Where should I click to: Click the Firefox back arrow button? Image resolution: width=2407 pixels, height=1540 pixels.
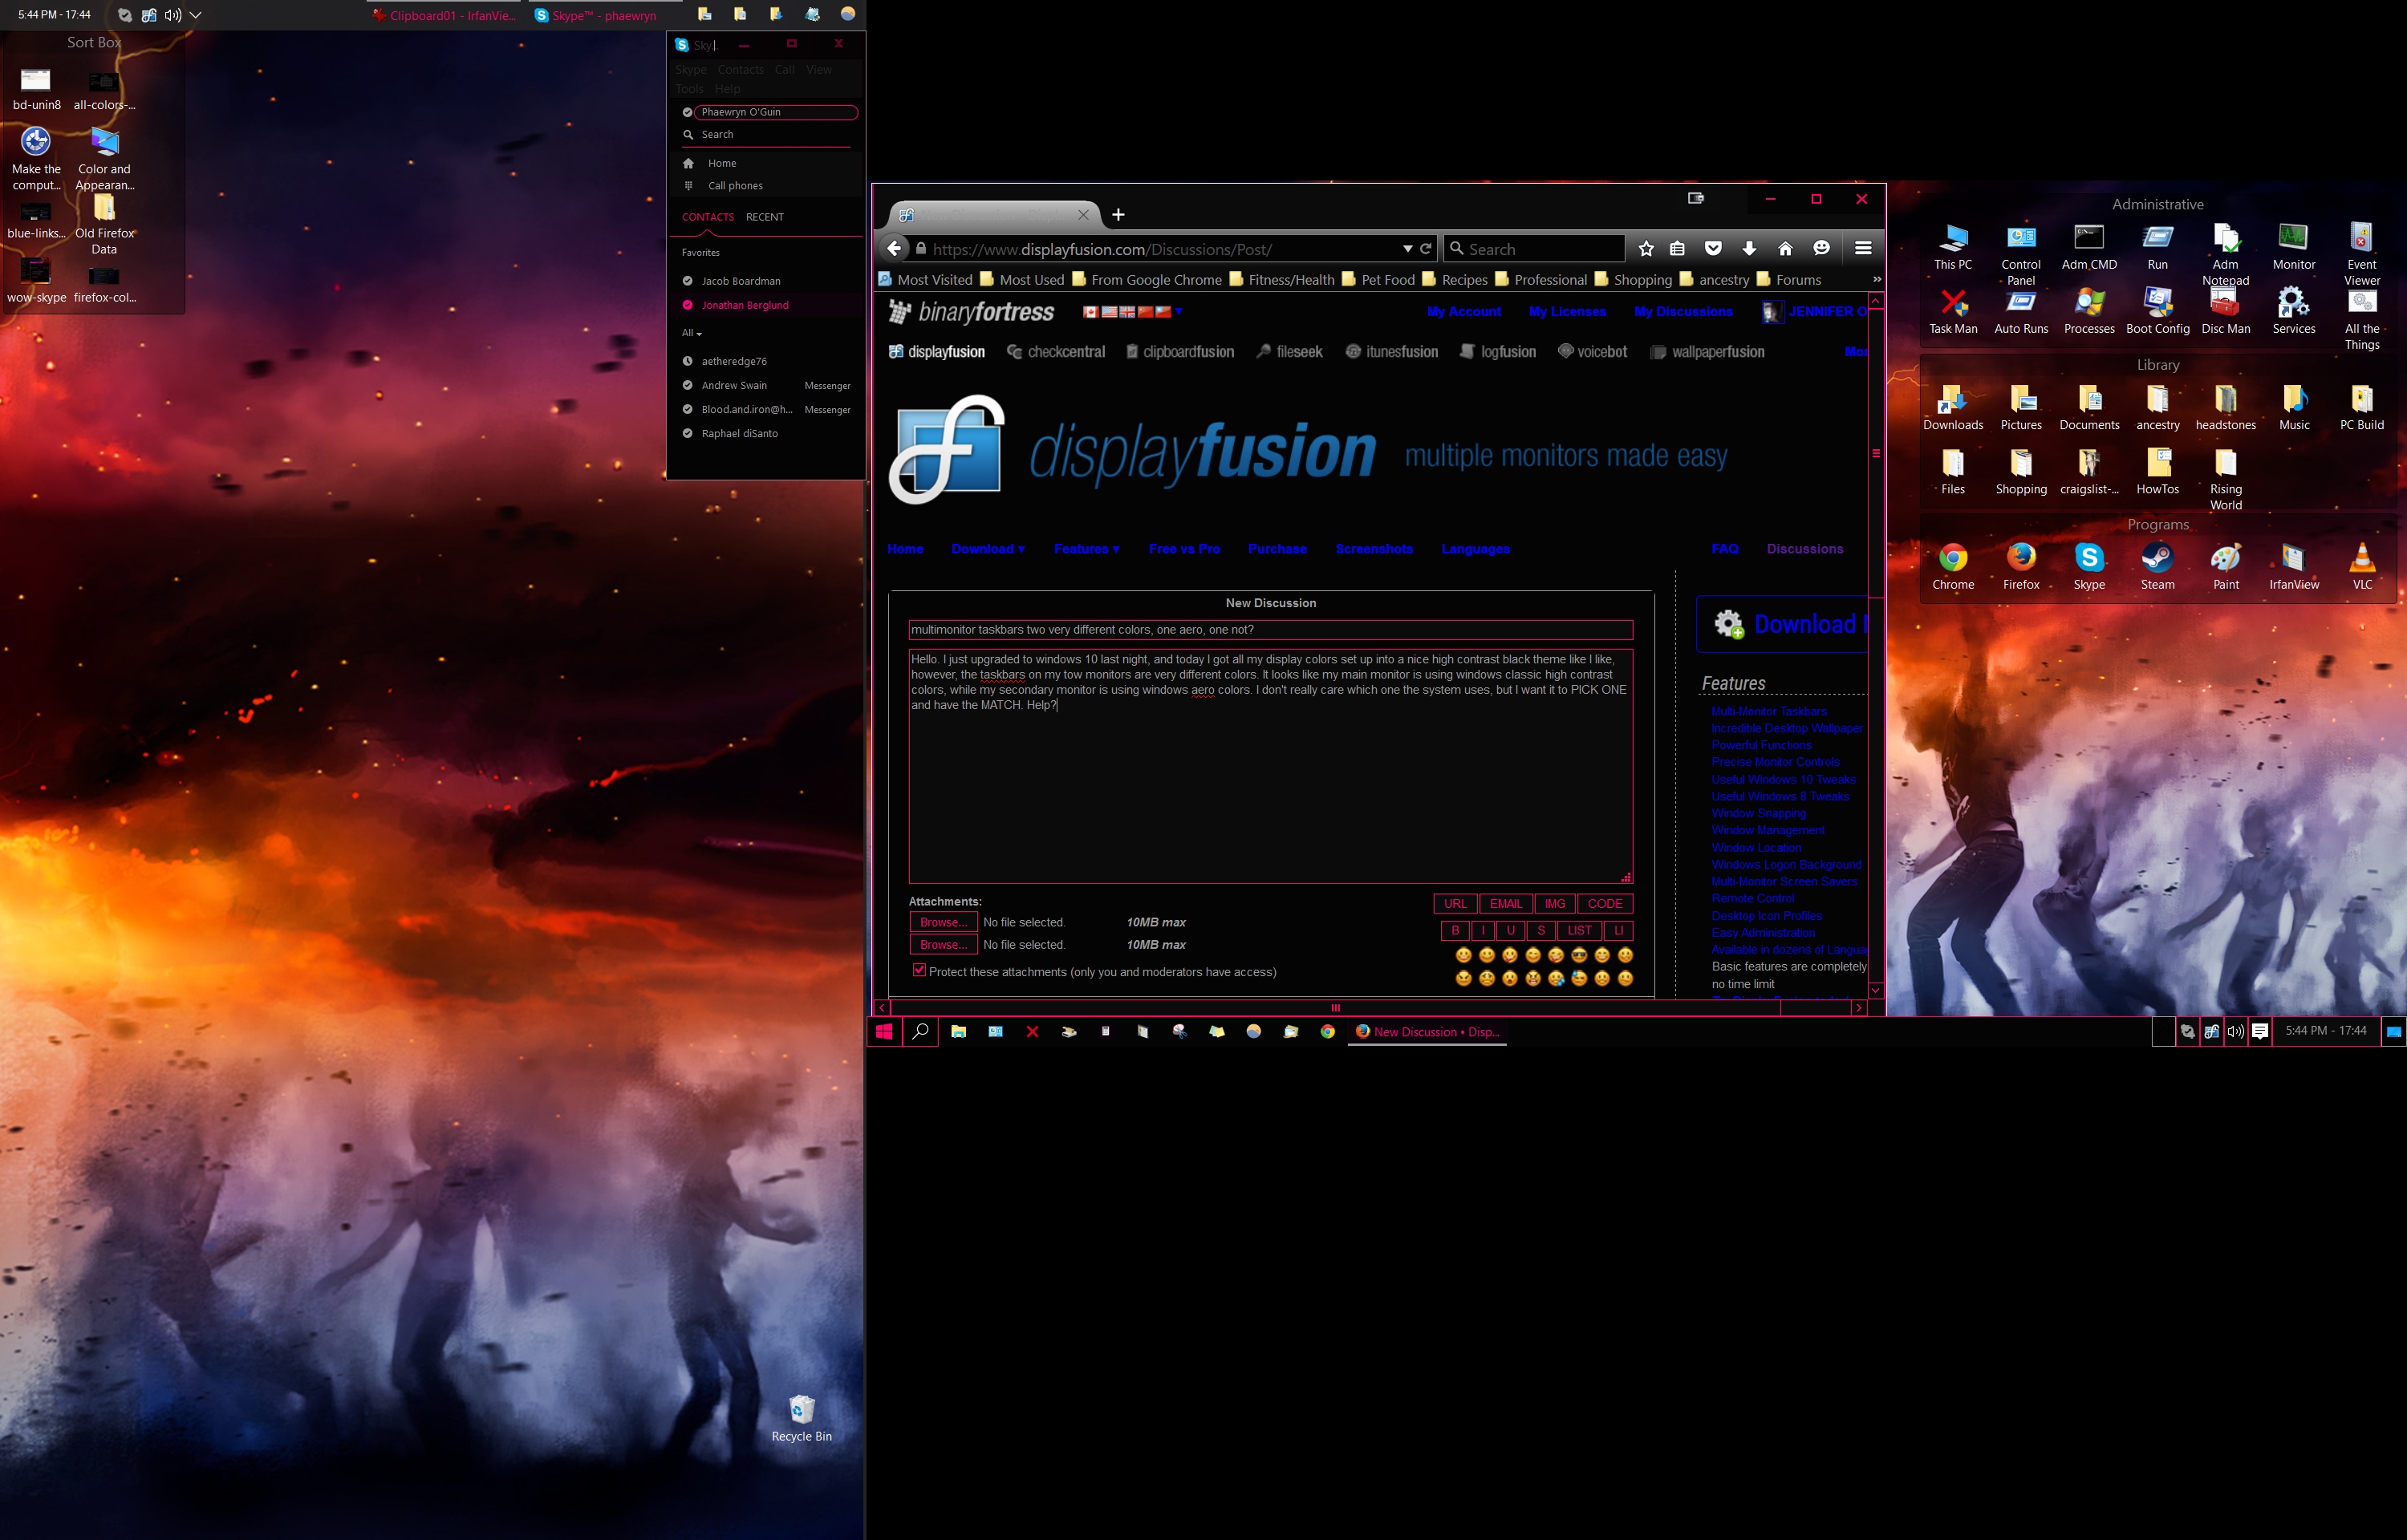click(895, 249)
